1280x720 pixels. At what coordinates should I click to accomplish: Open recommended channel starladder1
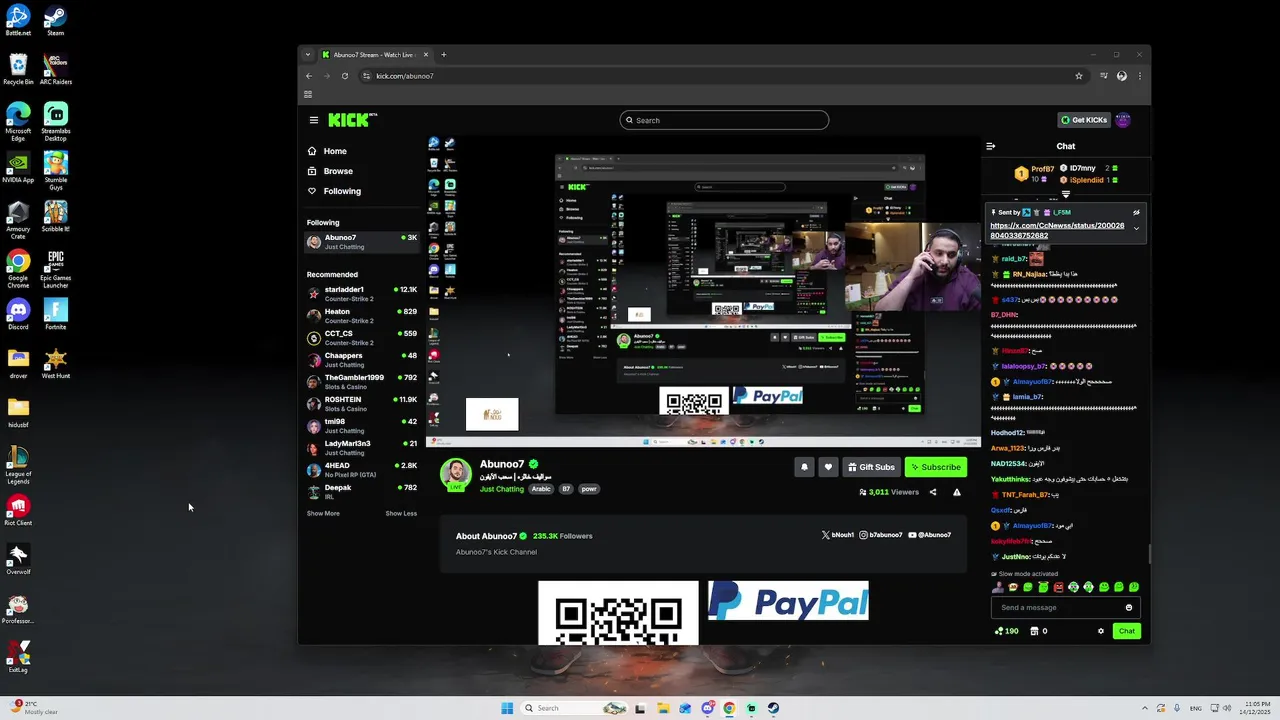click(x=362, y=294)
